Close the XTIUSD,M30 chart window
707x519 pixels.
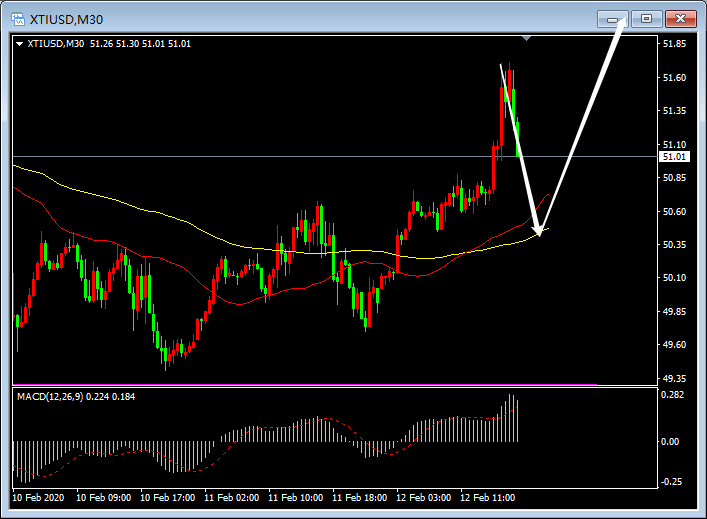click(680, 19)
